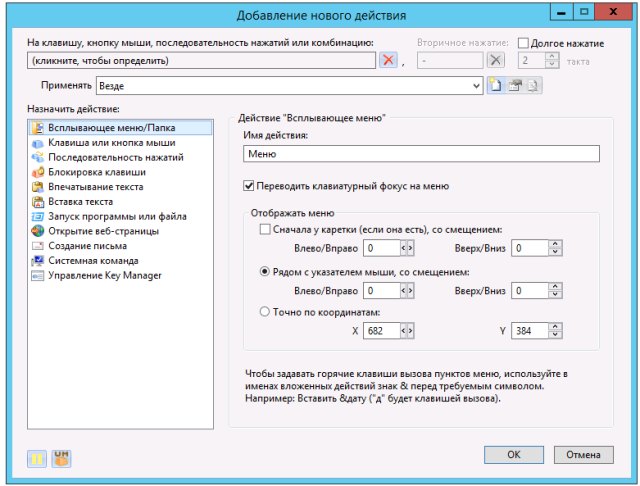Increase the такта count spinner
The height and width of the screenshot is (486, 640).
pos(552,57)
